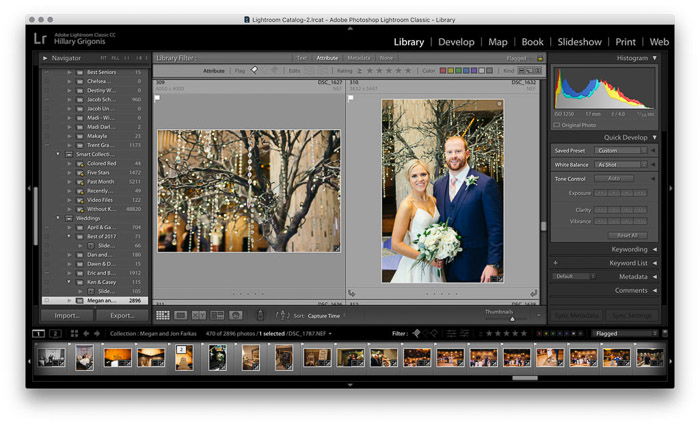Toggle the white flag on first grid photo
This screenshot has height=425, width=700.
(158, 98)
